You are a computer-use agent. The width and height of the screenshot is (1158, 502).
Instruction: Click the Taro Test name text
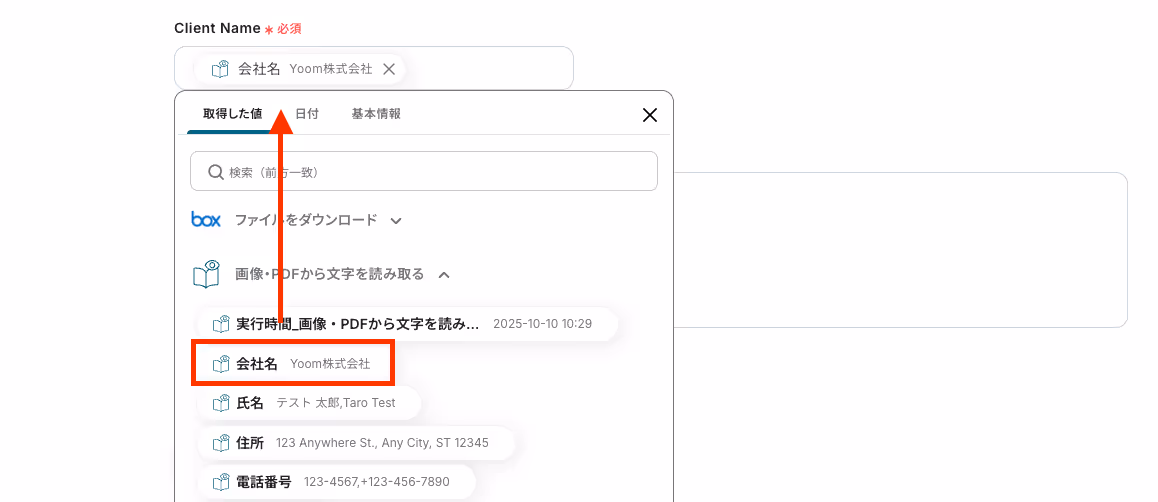point(369,403)
